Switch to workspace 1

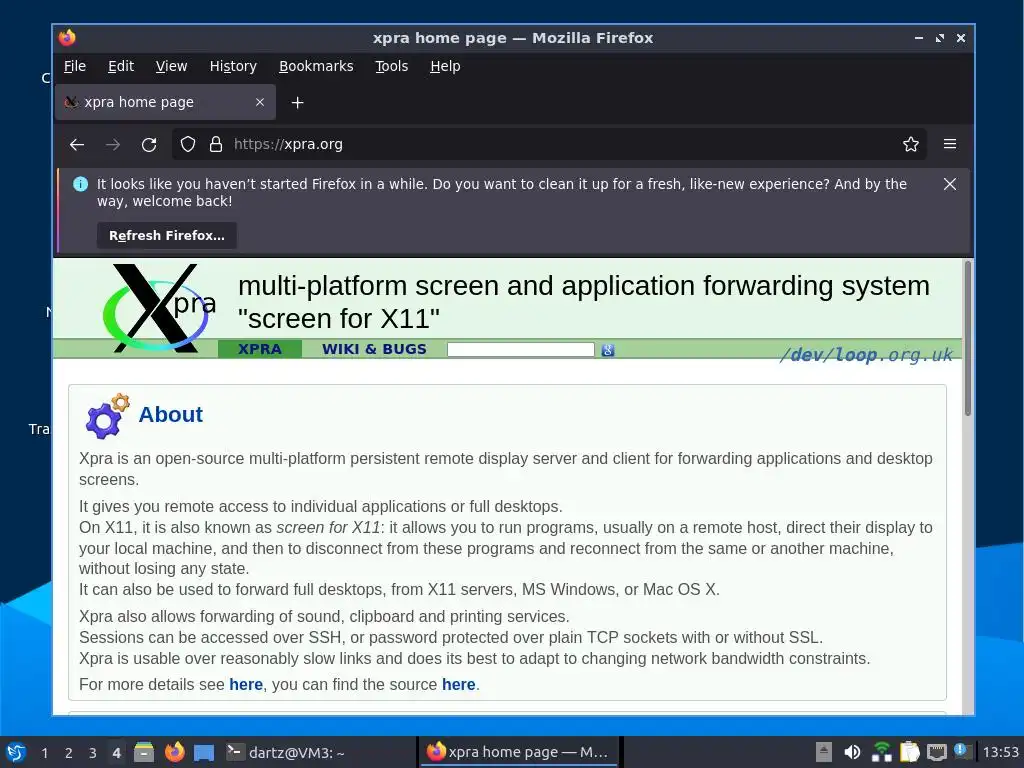click(44, 753)
